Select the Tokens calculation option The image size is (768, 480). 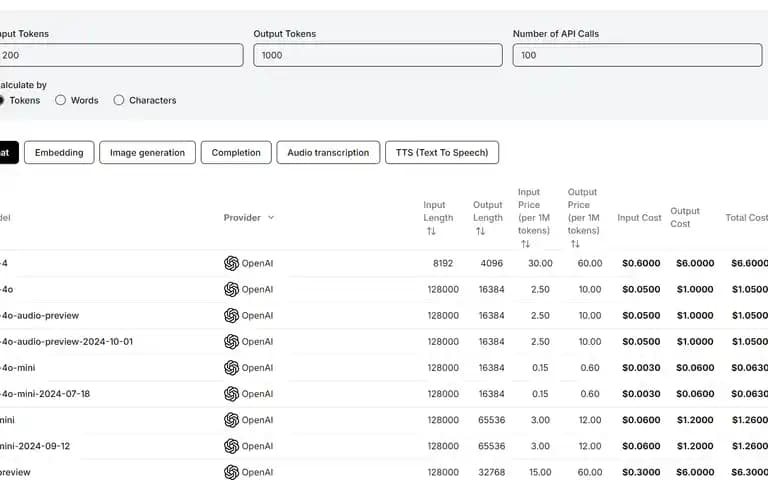(x=0, y=100)
